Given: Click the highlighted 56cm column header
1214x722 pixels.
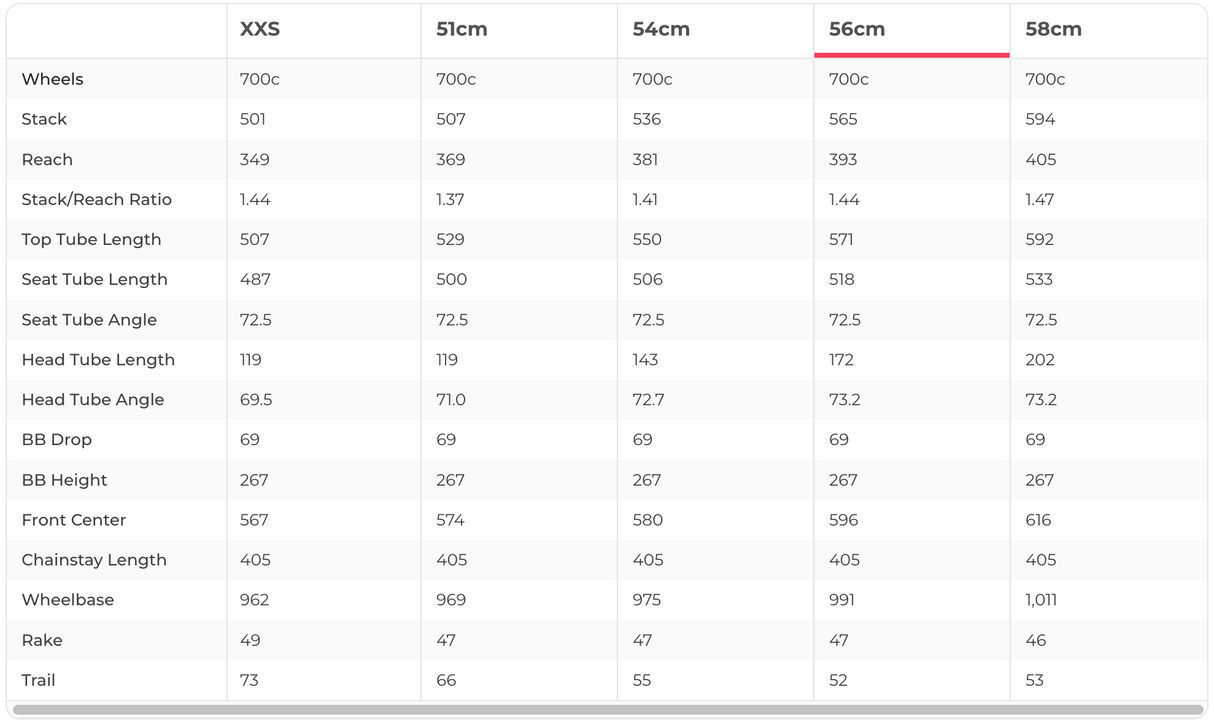Looking at the screenshot, I should tap(857, 29).
